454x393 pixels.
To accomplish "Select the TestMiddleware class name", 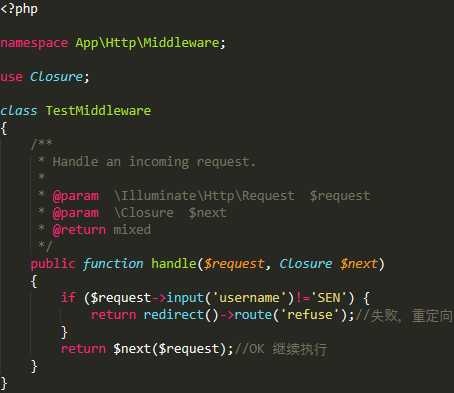I will click(98, 111).
